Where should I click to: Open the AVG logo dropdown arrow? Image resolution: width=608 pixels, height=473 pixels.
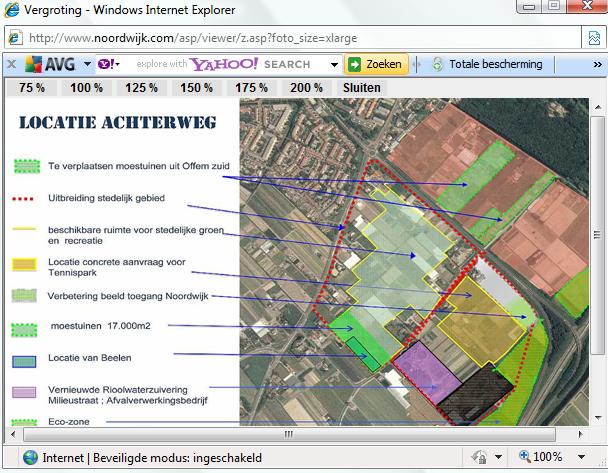[x=88, y=64]
